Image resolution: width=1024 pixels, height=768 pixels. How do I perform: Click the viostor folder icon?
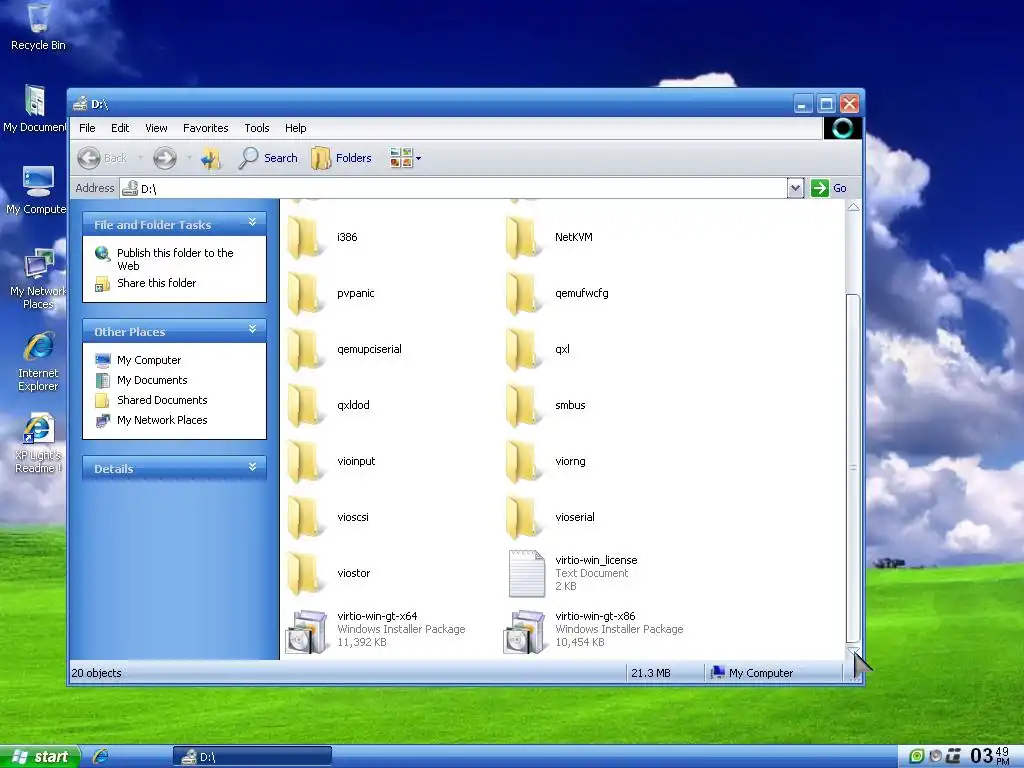306,573
